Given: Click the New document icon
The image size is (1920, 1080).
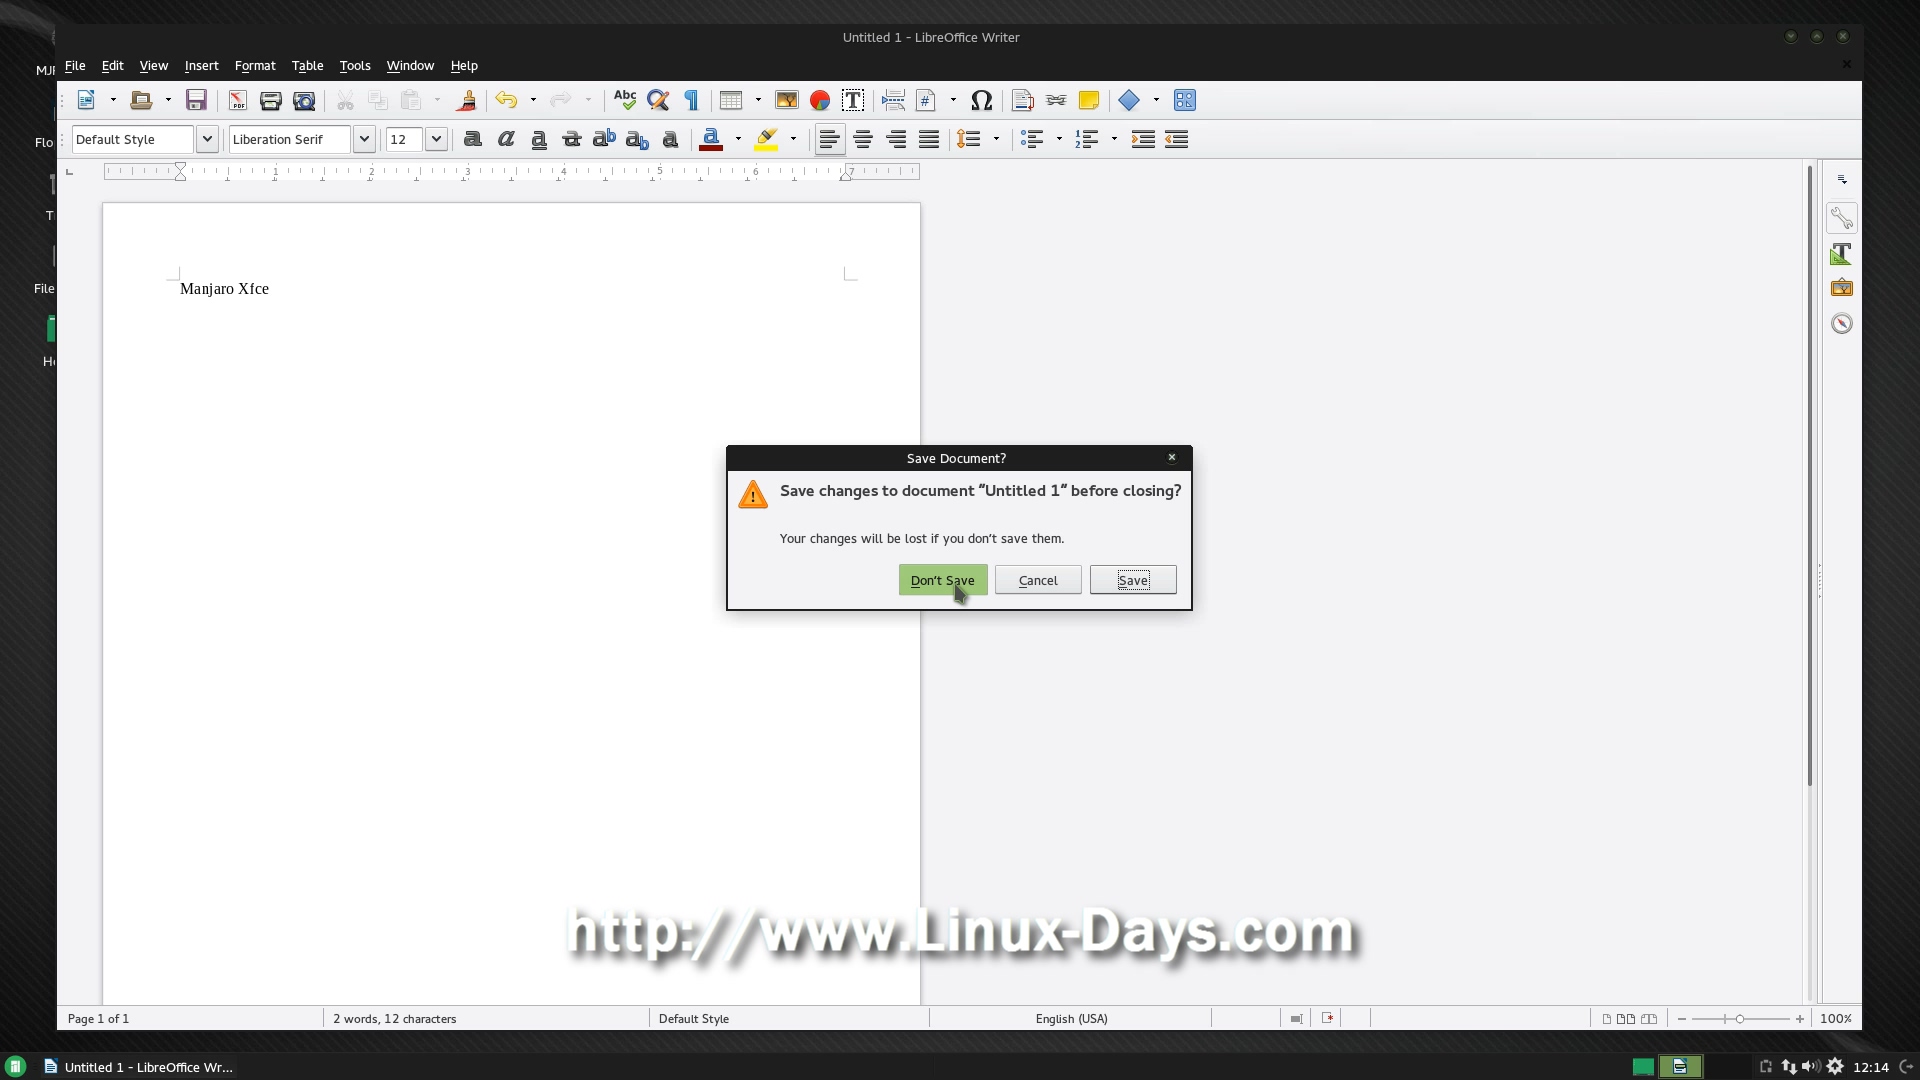Looking at the screenshot, I should click(x=87, y=100).
